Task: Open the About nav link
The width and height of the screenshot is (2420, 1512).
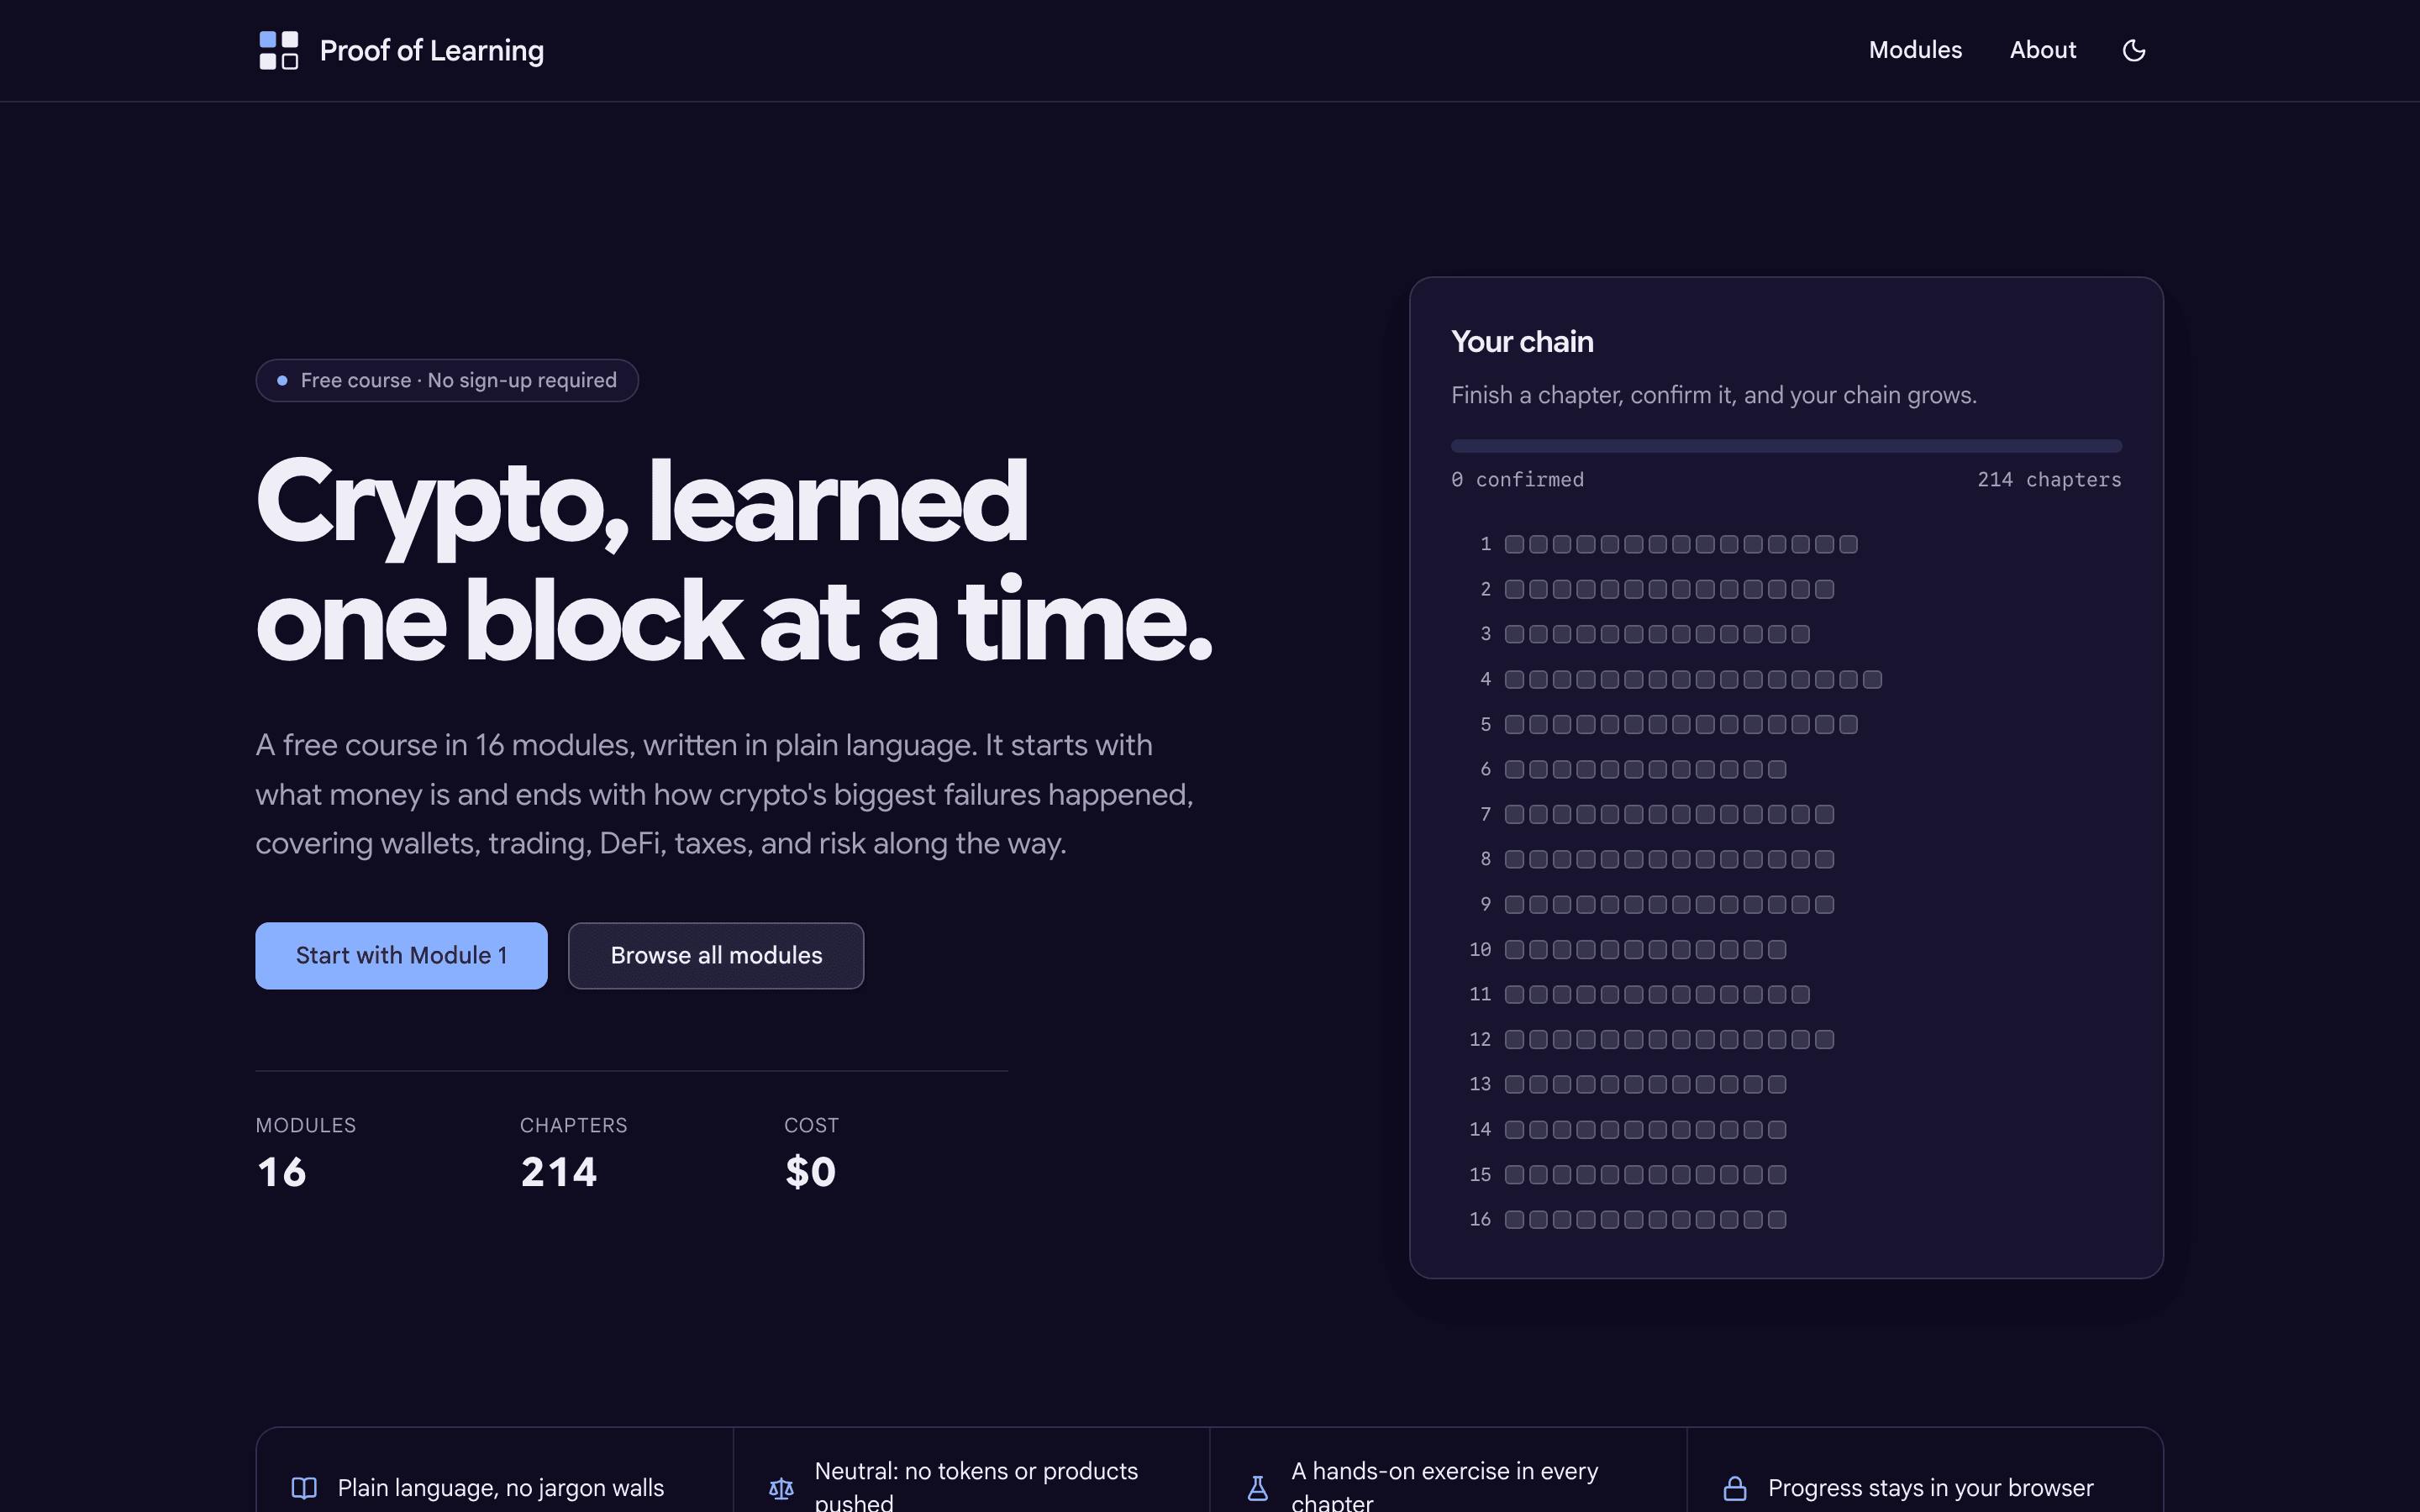Action: (2043, 50)
